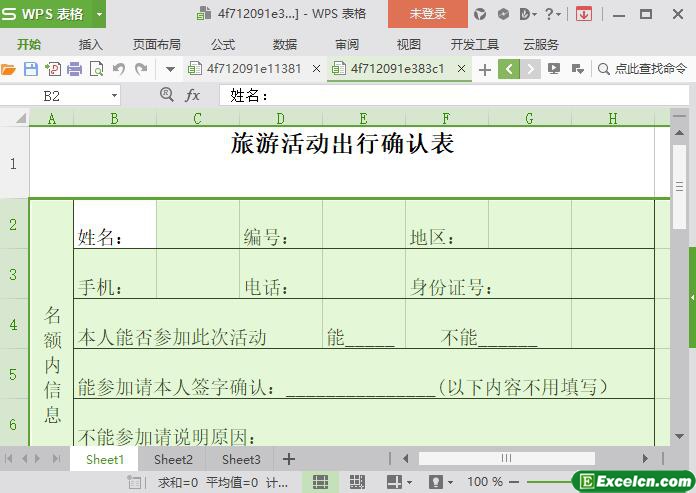Switch to Normal view status bar icon
Image resolution: width=696 pixels, height=493 pixels.
click(320, 482)
